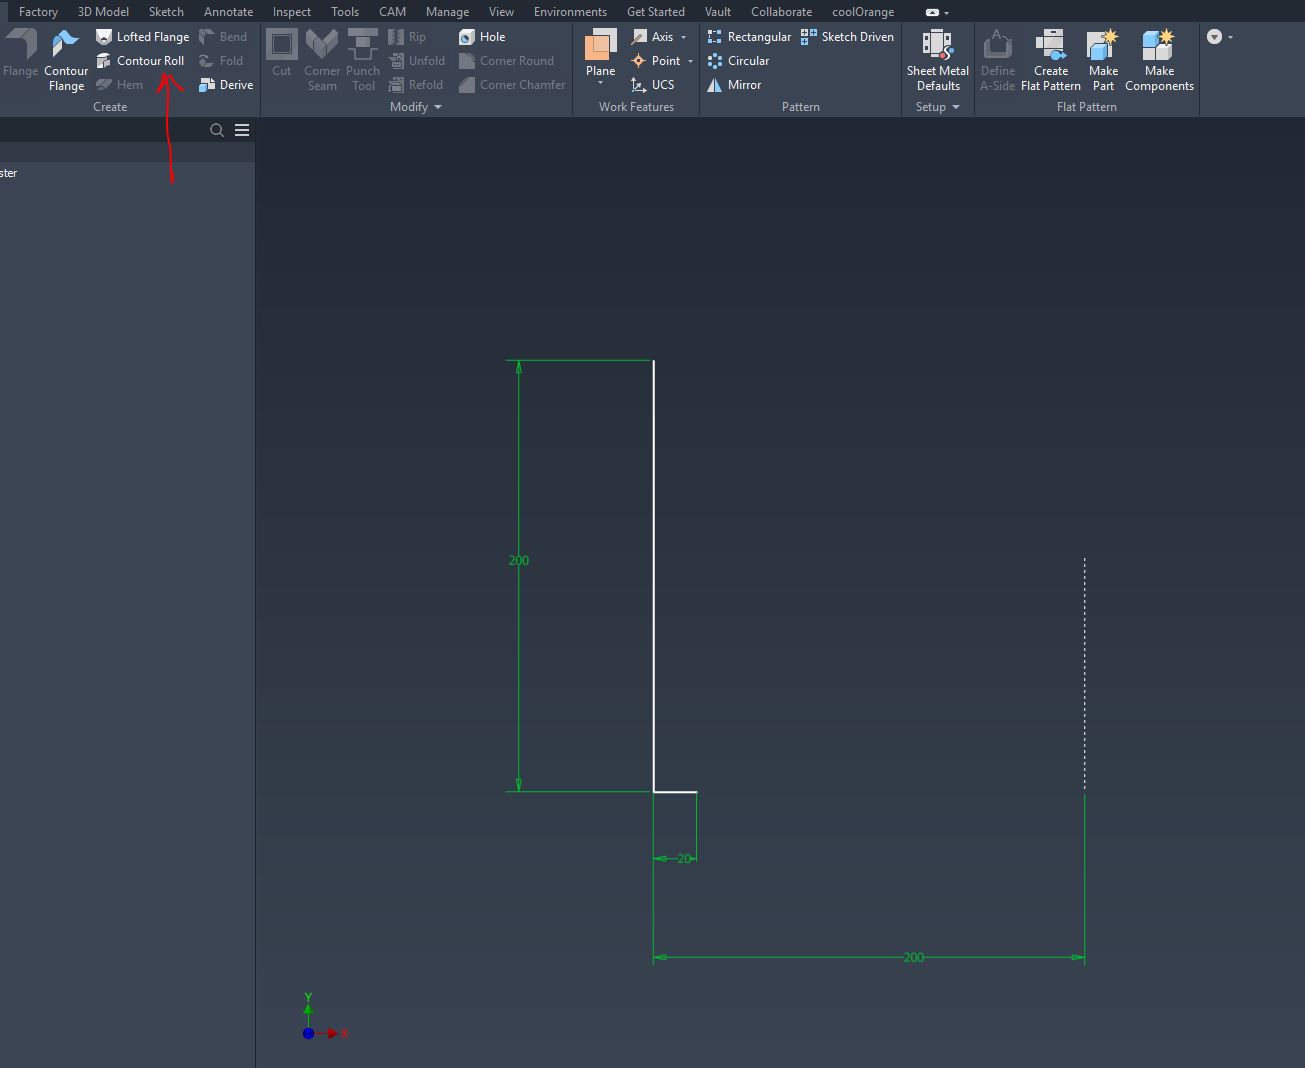Click the Bend tool
Image resolution: width=1305 pixels, height=1068 pixels.
point(223,37)
